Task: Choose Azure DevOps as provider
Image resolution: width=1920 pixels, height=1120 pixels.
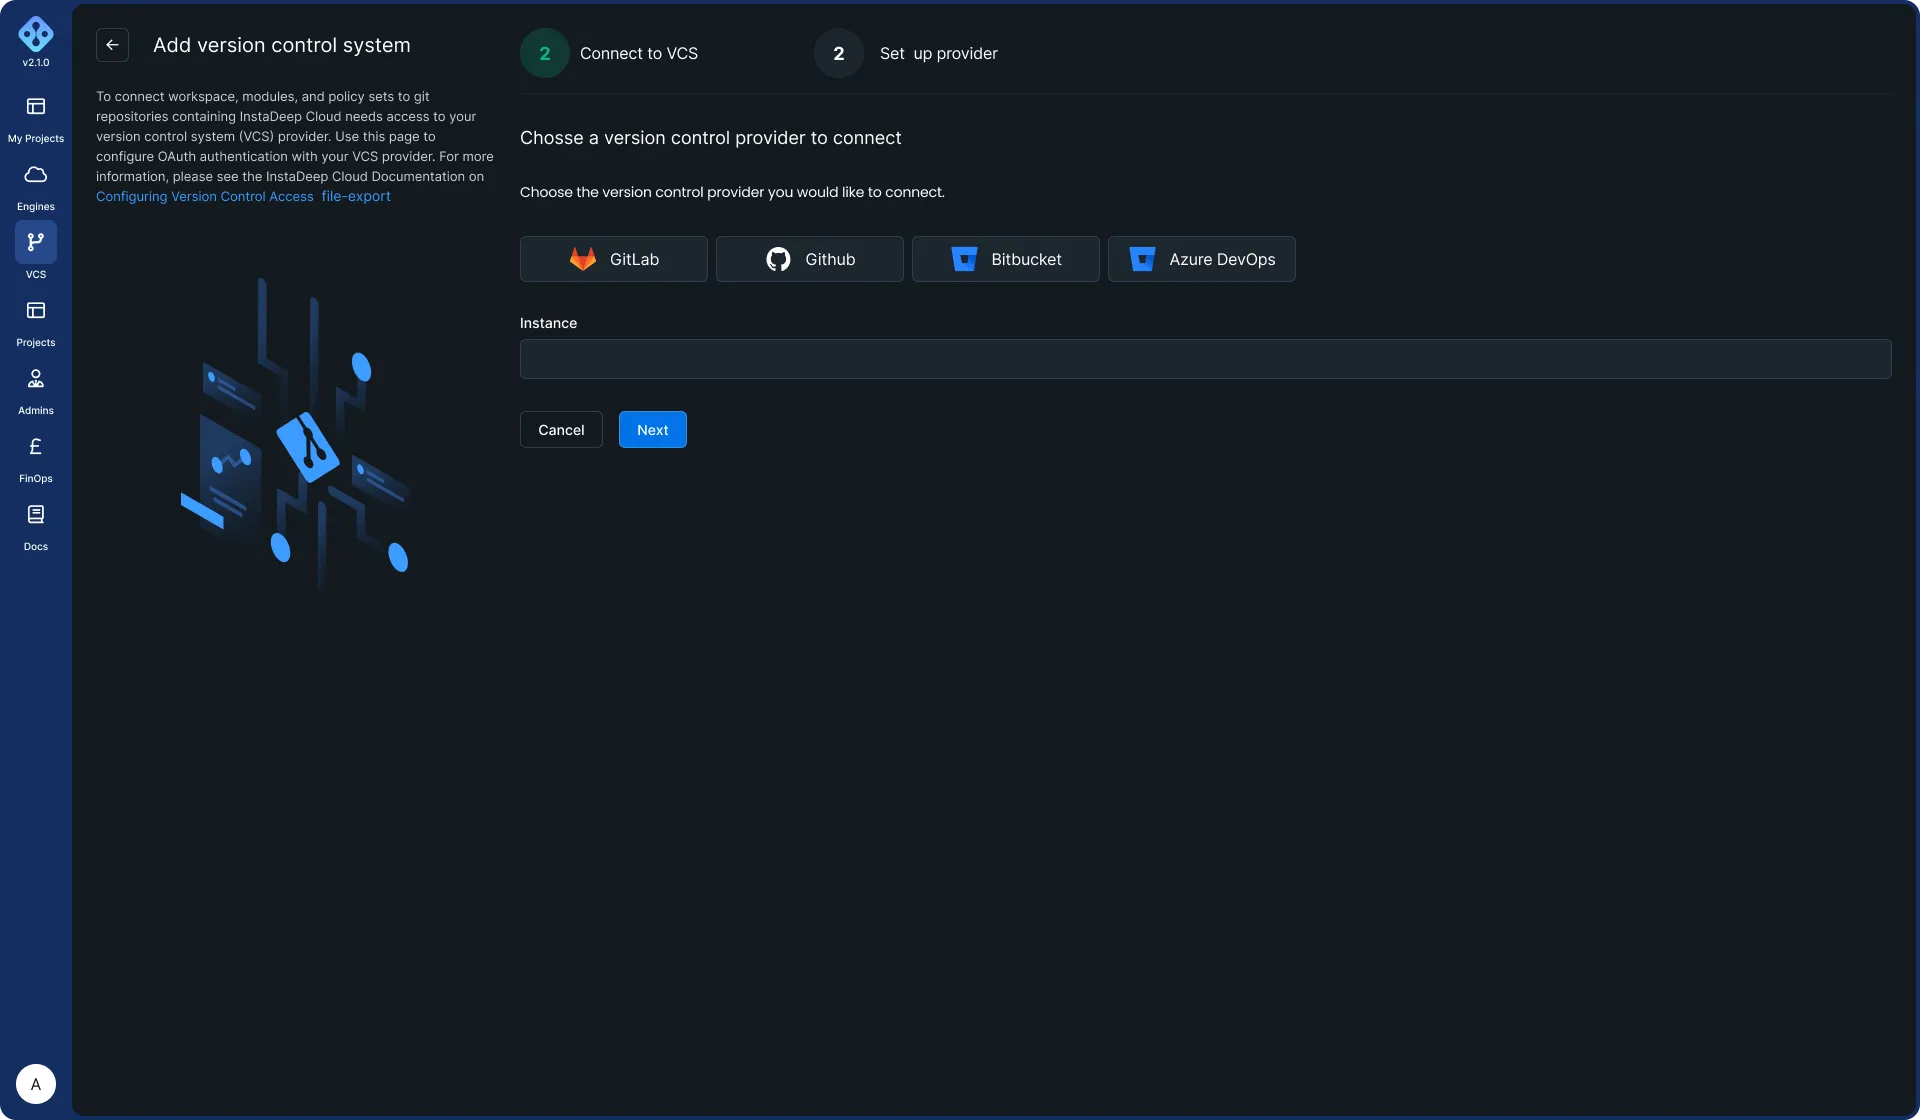Action: (x=1201, y=259)
